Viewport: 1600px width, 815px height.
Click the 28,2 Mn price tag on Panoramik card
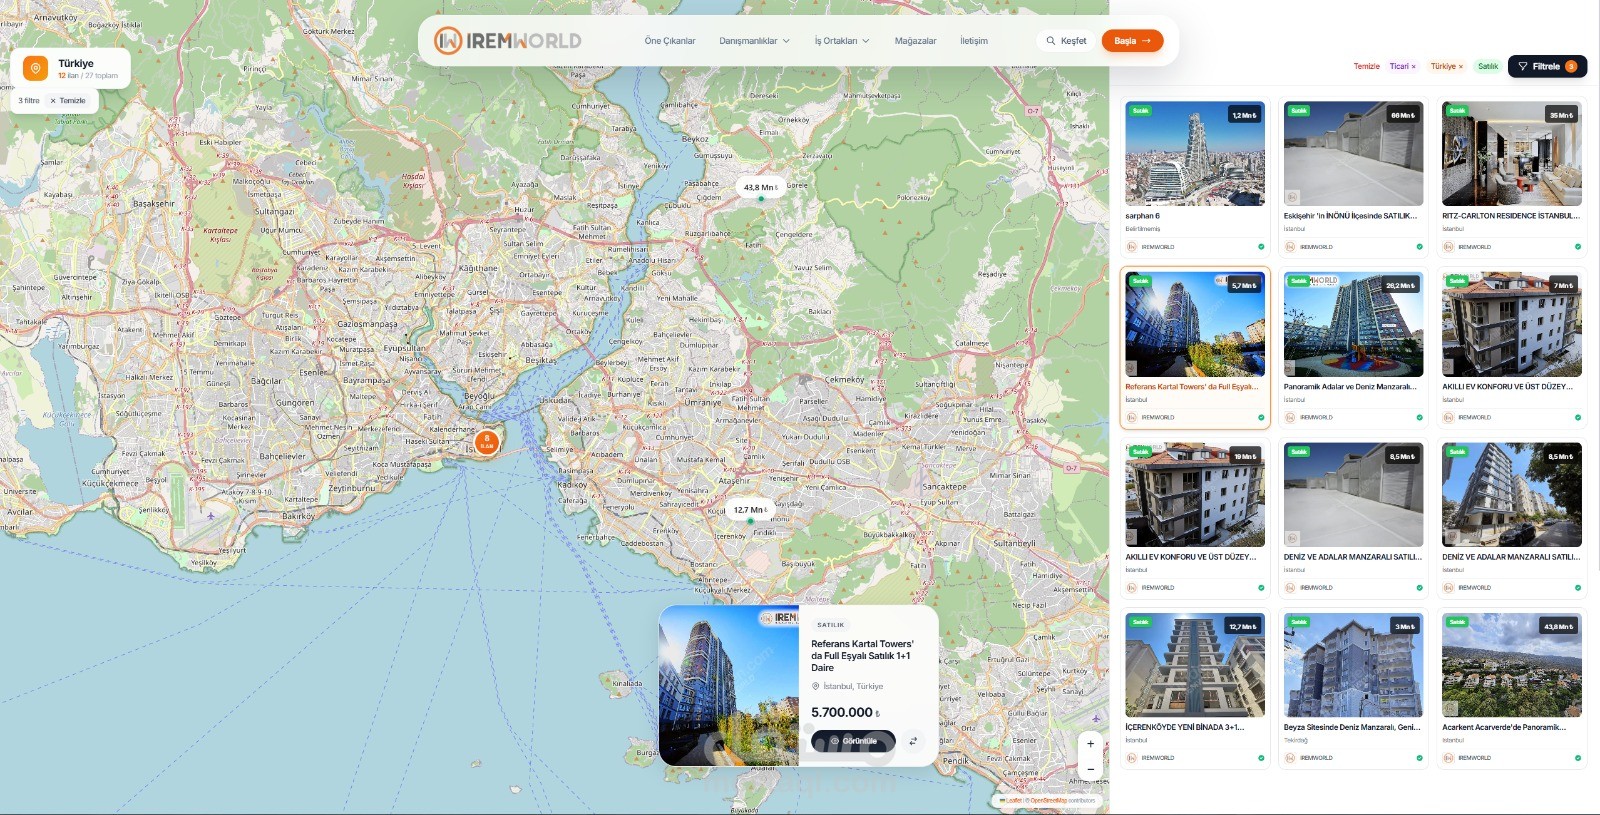point(1400,285)
